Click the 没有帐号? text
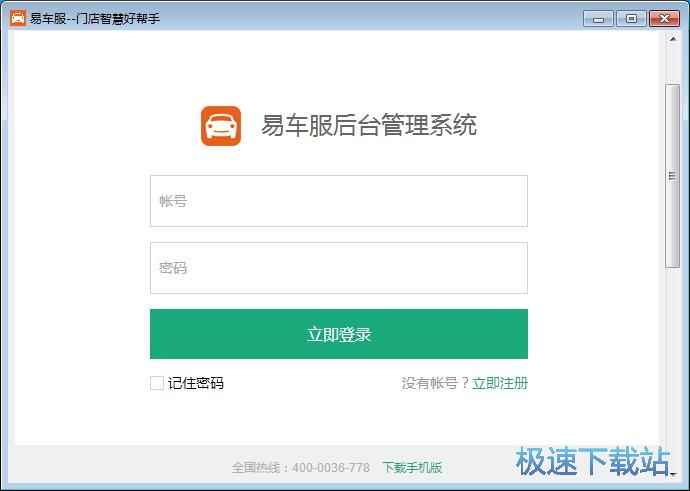The image size is (690, 491). point(435,383)
